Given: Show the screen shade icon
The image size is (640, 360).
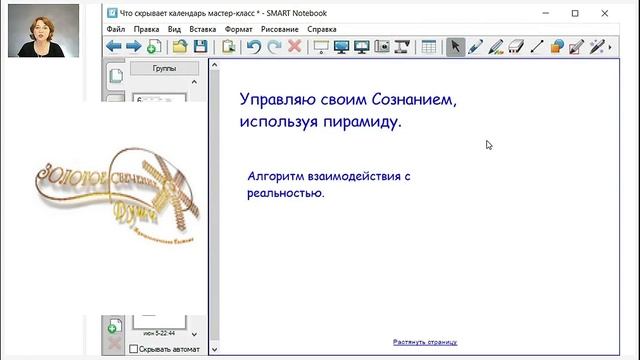Looking at the screenshot, I should (321, 47).
